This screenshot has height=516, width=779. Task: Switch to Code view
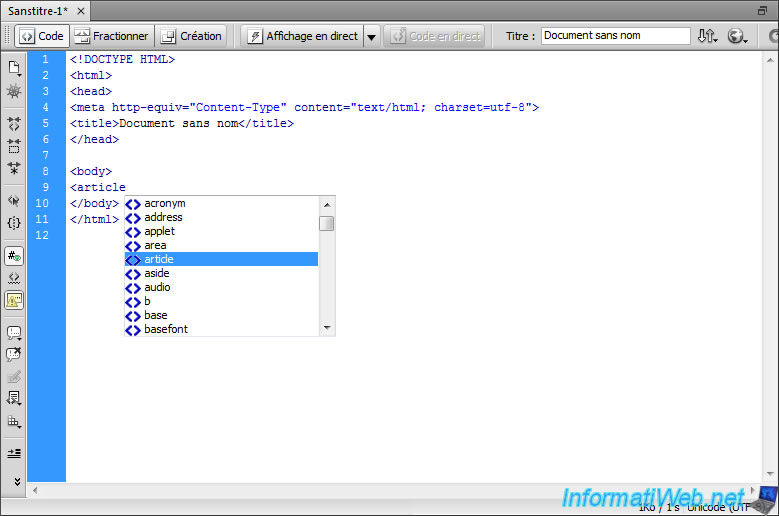(x=42, y=36)
